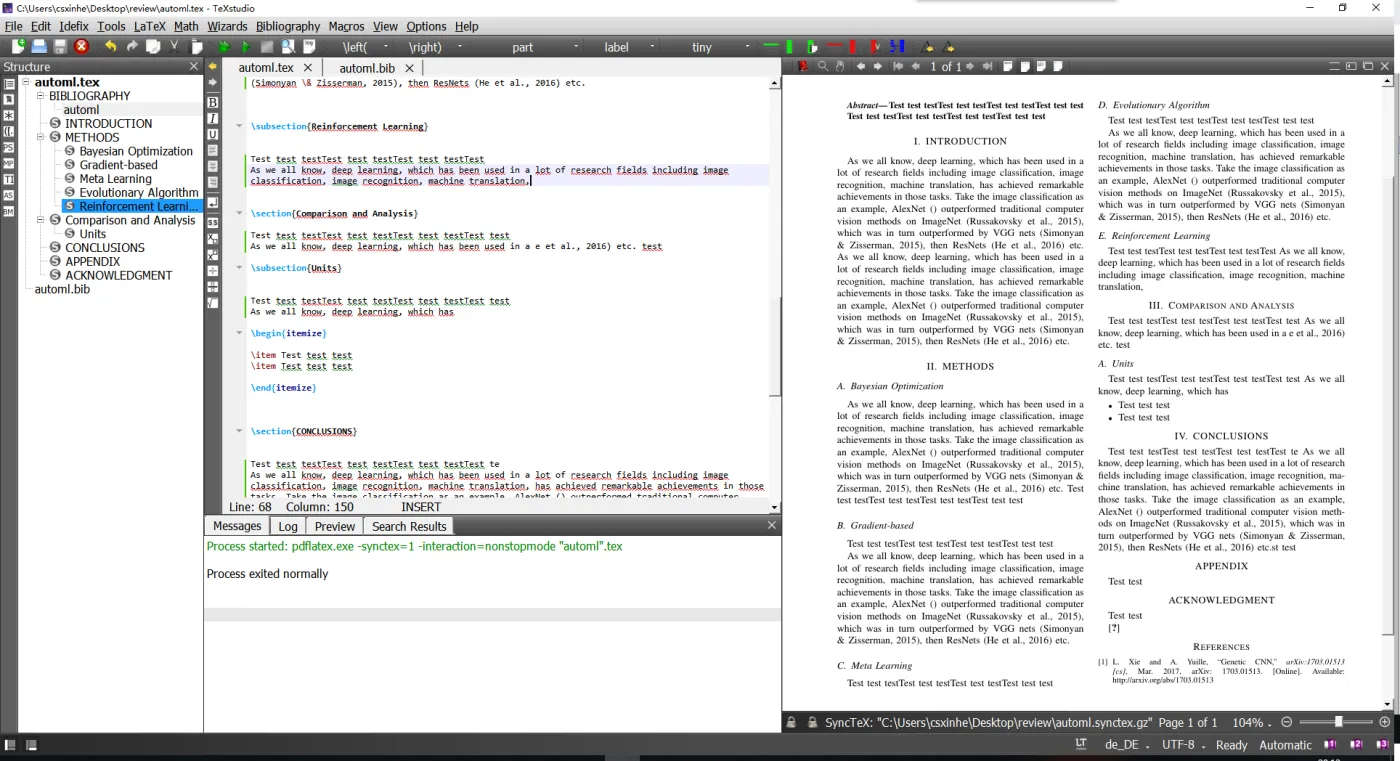This screenshot has height=761, width=1400.
Task: Click the Underline formatting icon in the editor sidebar
Action: pos(213,134)
